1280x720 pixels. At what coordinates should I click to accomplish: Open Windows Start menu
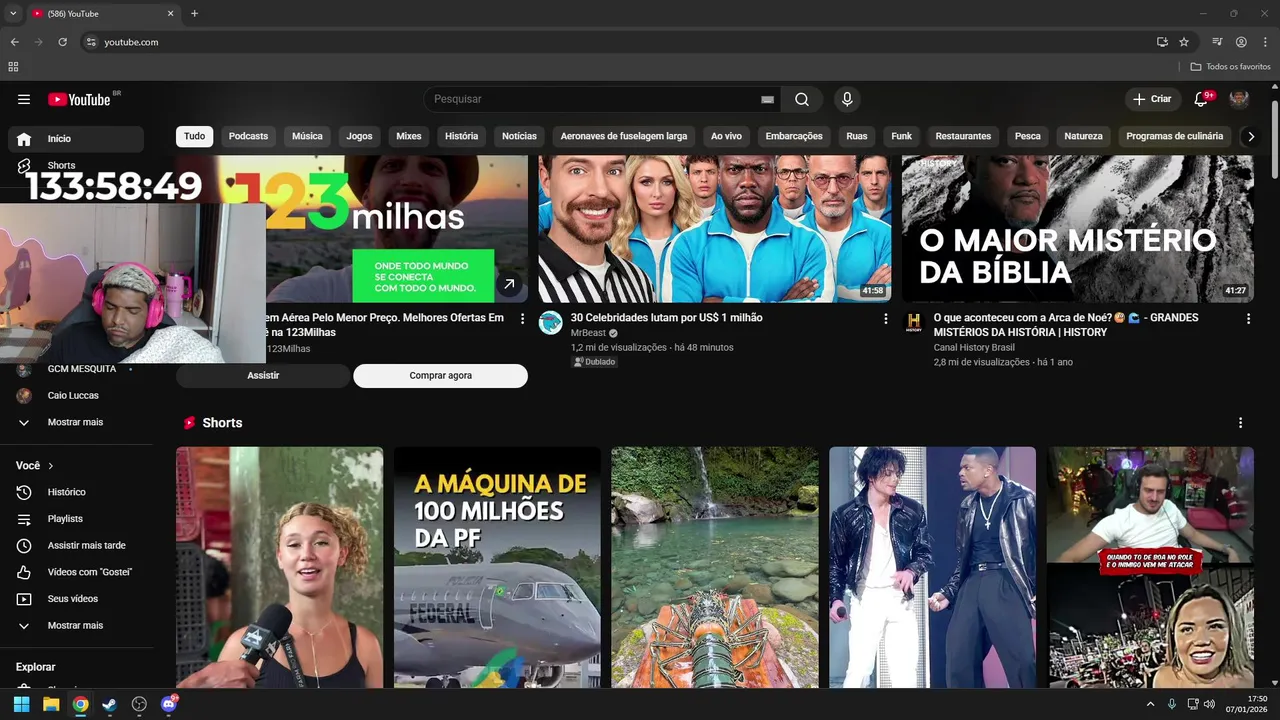pyautogui.click(x=21, y=704)
